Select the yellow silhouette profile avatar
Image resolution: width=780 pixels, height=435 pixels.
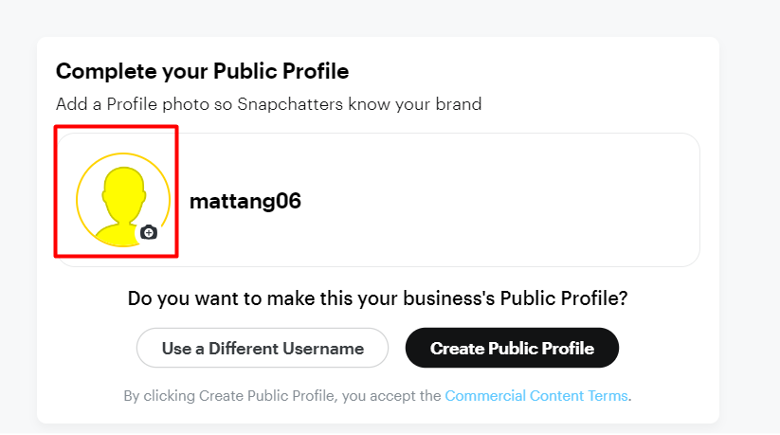coord(123,200)
